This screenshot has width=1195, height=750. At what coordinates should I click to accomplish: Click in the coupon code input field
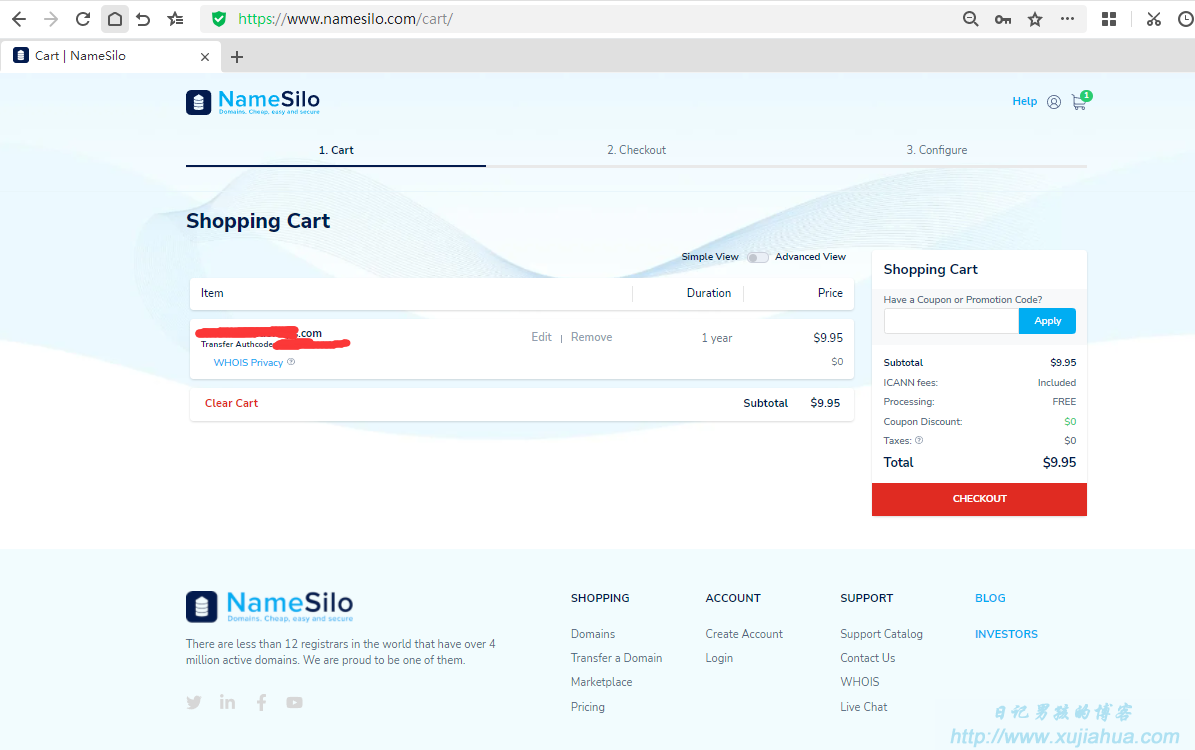(x=951, y=321)
